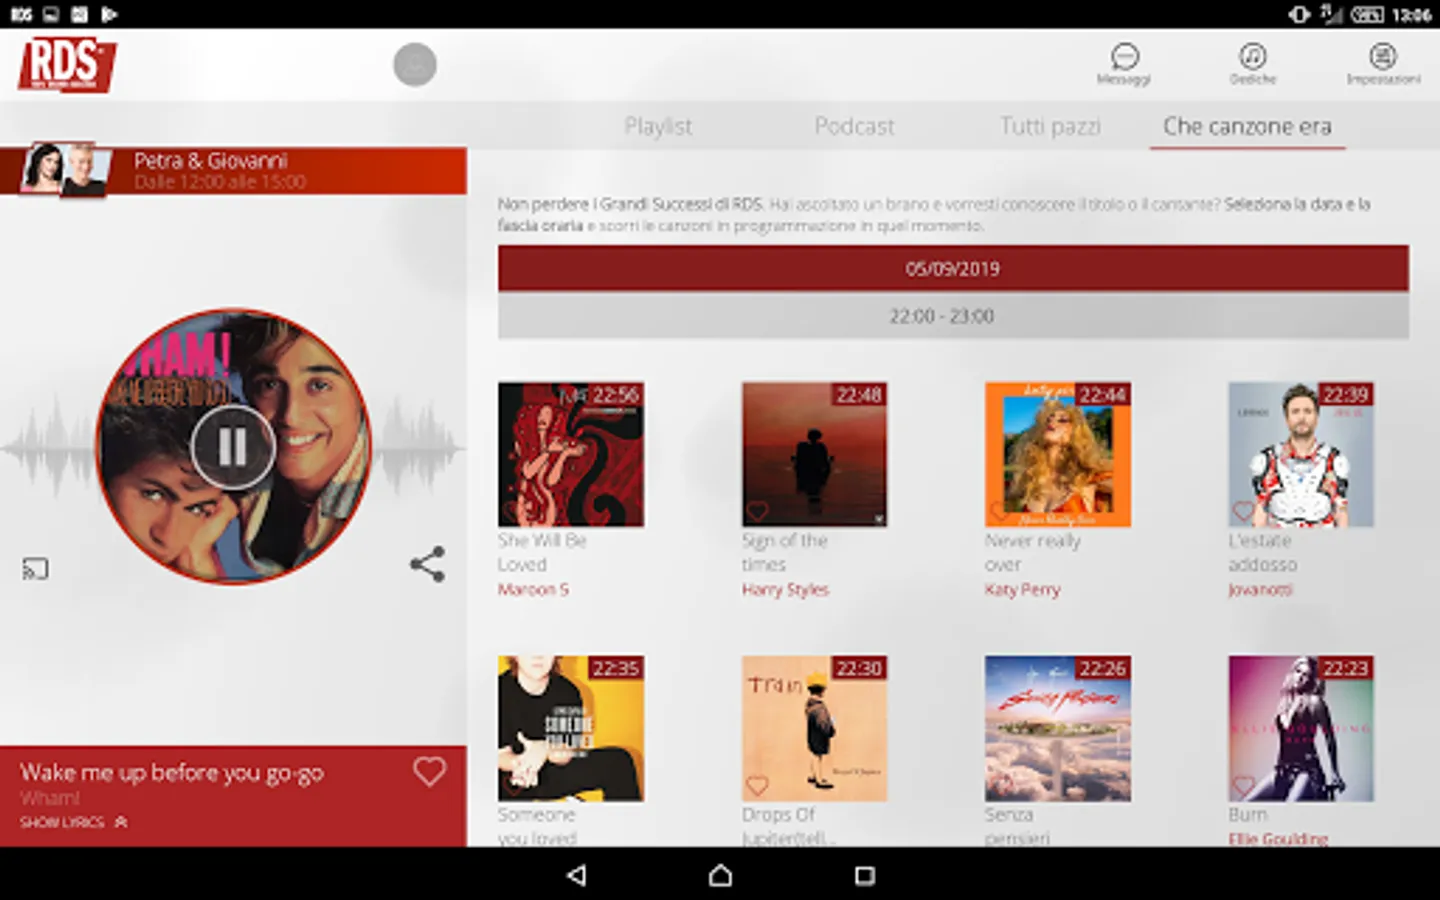
Task: Show lyrics for current song
Action: 74,822
